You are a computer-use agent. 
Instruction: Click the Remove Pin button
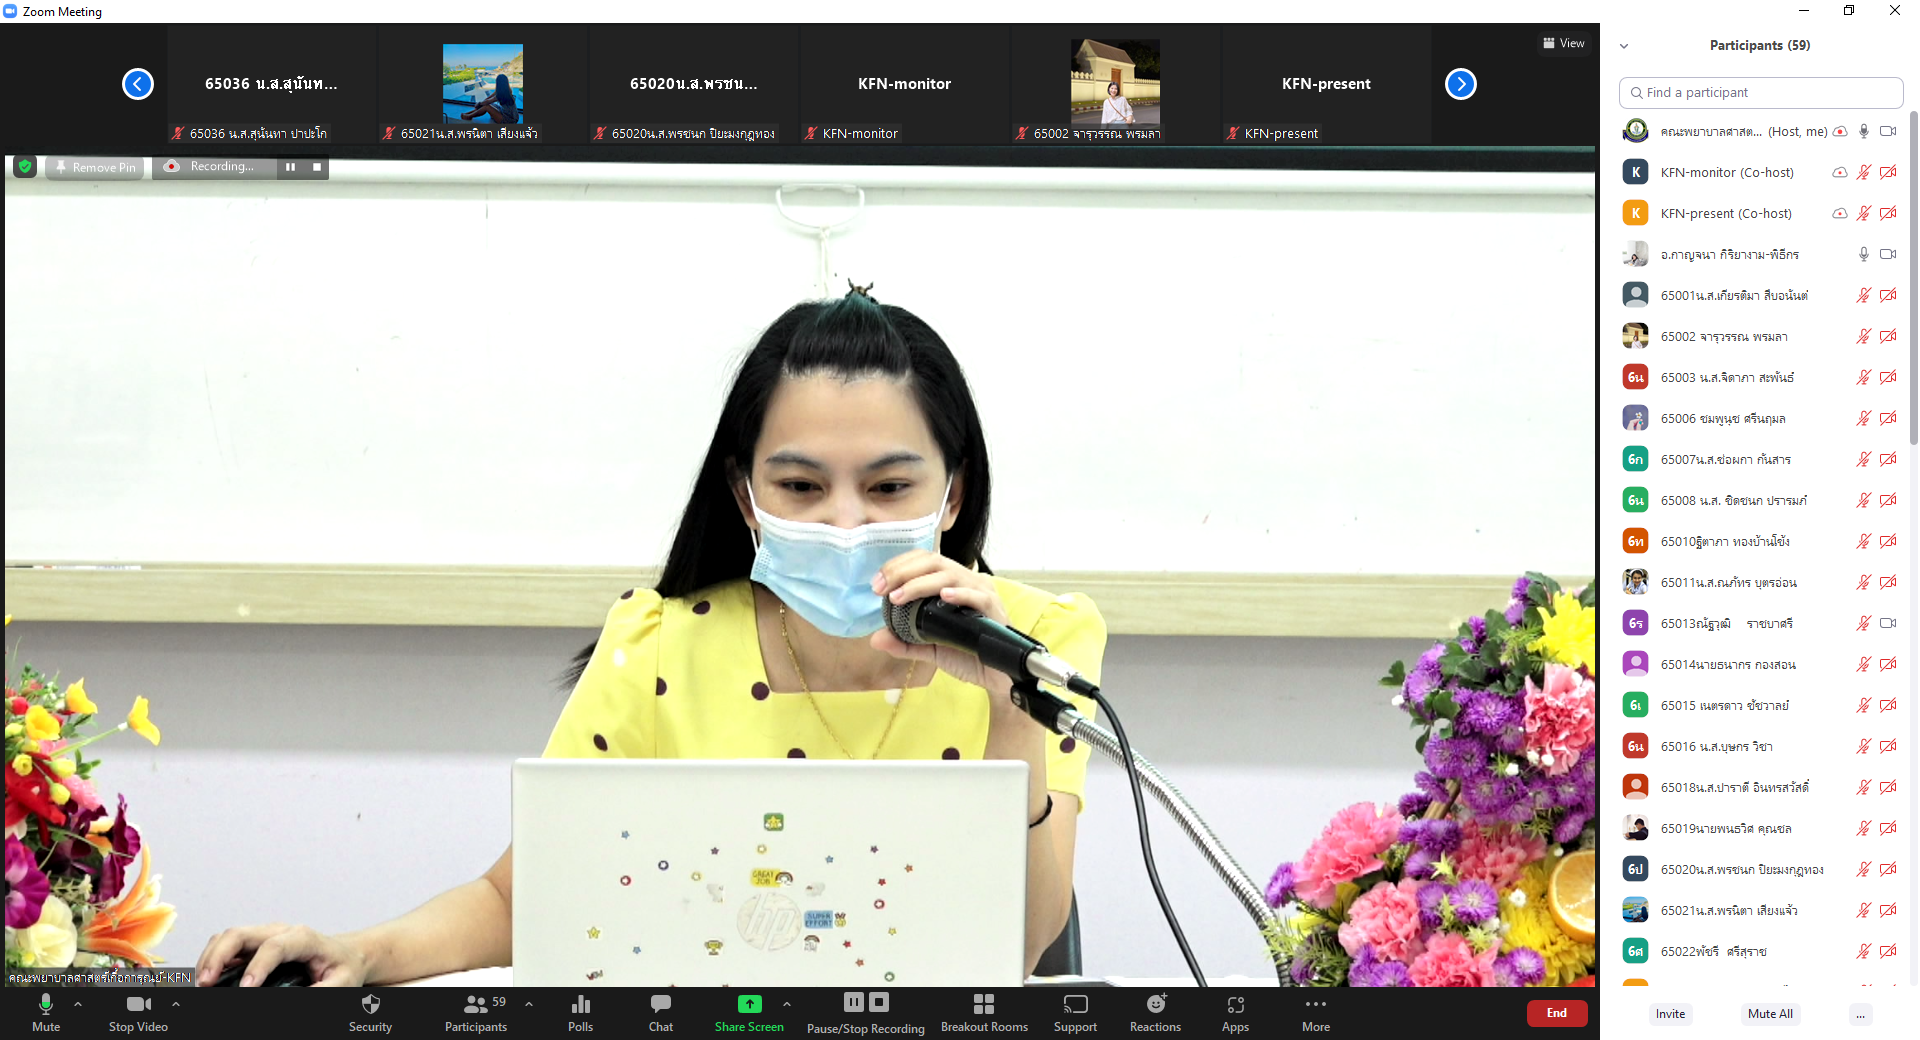[x=96, y=167]
